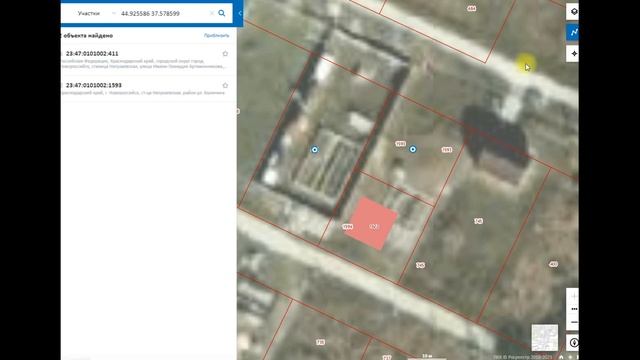Click parcel label 746 on map
Viewport: 640px width, 360px height.
(x=478, y=221)
